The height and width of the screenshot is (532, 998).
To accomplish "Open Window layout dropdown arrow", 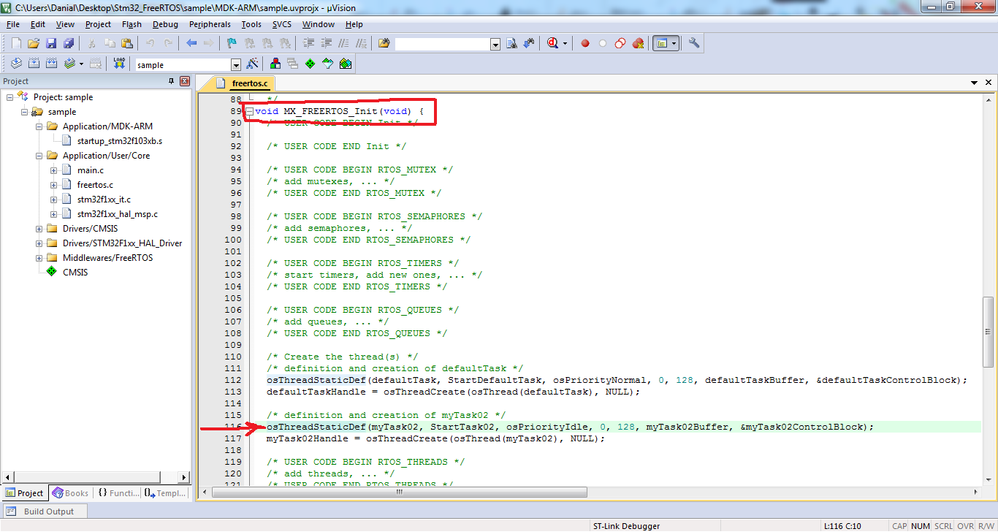I will 674,43.
